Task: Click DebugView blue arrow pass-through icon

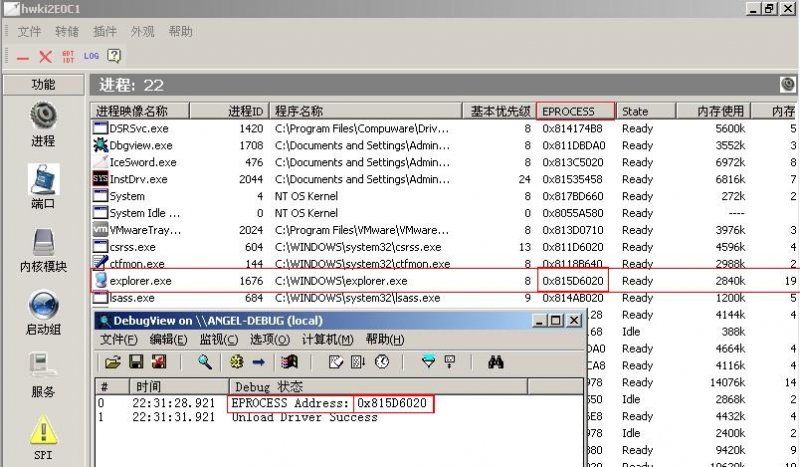Action: (259, 362)
